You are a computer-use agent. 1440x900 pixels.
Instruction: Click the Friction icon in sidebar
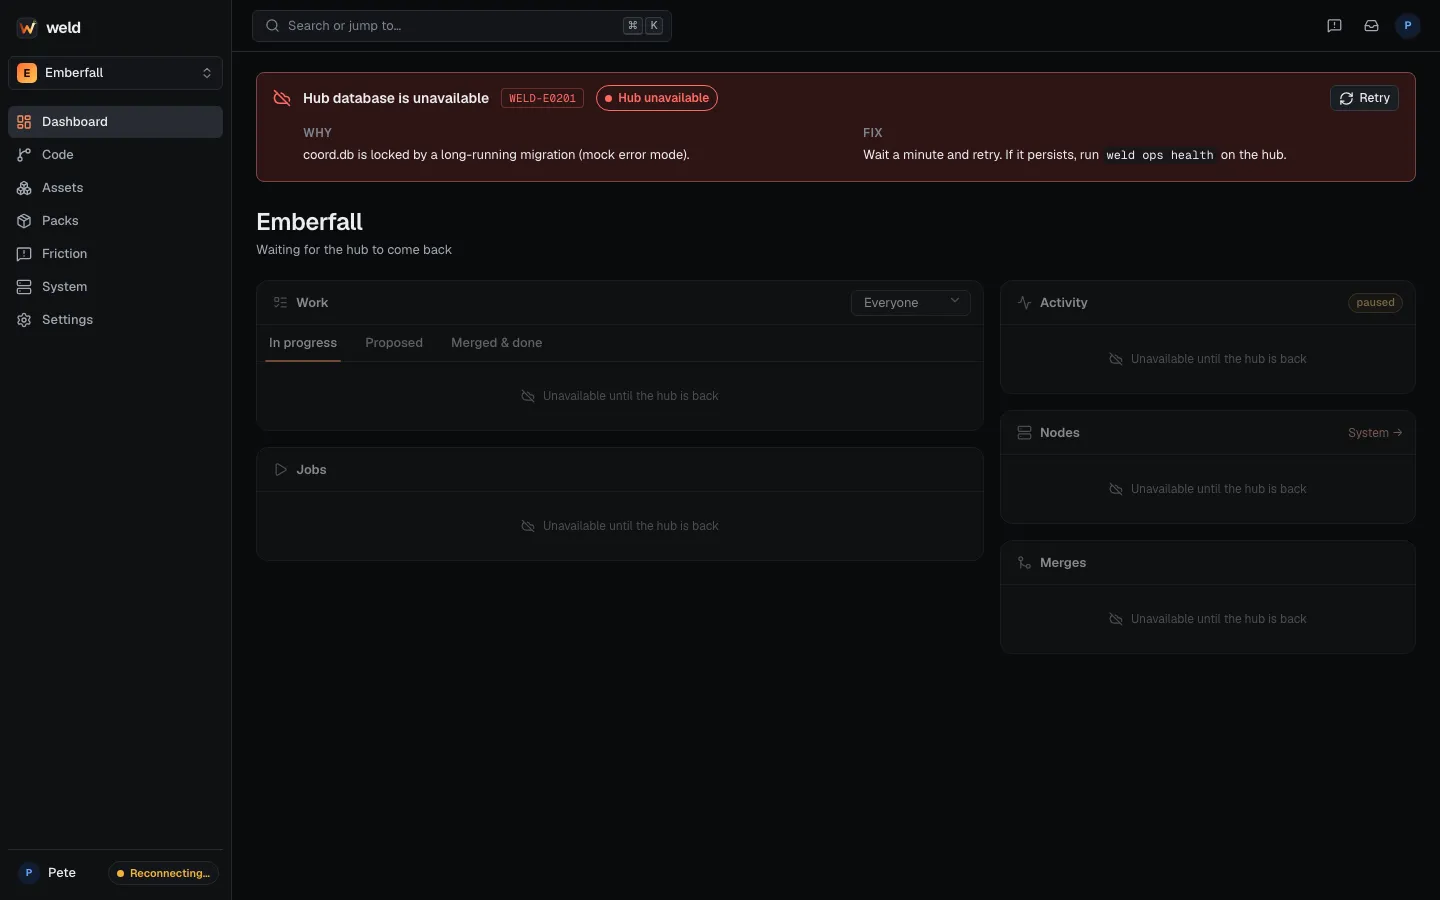pyautogui.click(x=24, y=254)
